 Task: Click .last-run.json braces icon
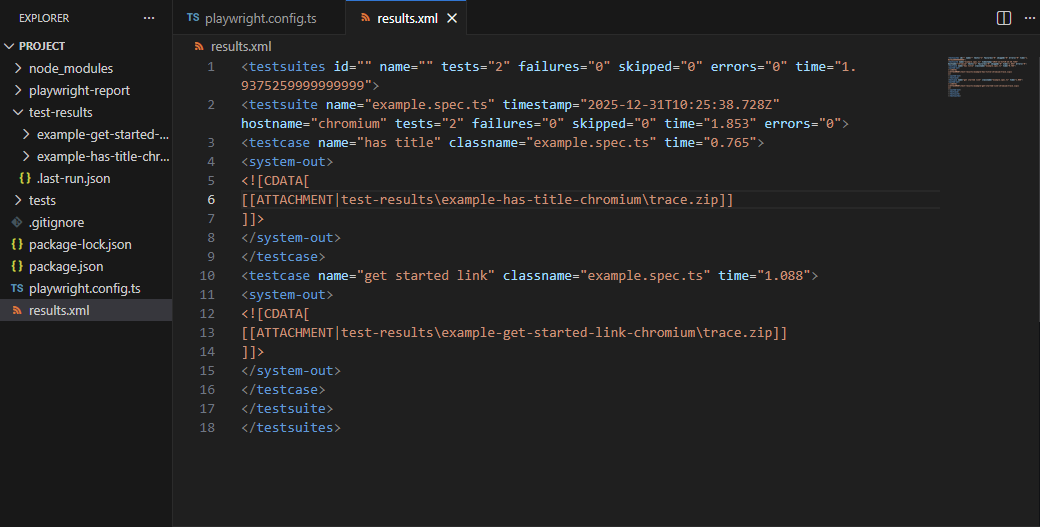tap(25, 178)
